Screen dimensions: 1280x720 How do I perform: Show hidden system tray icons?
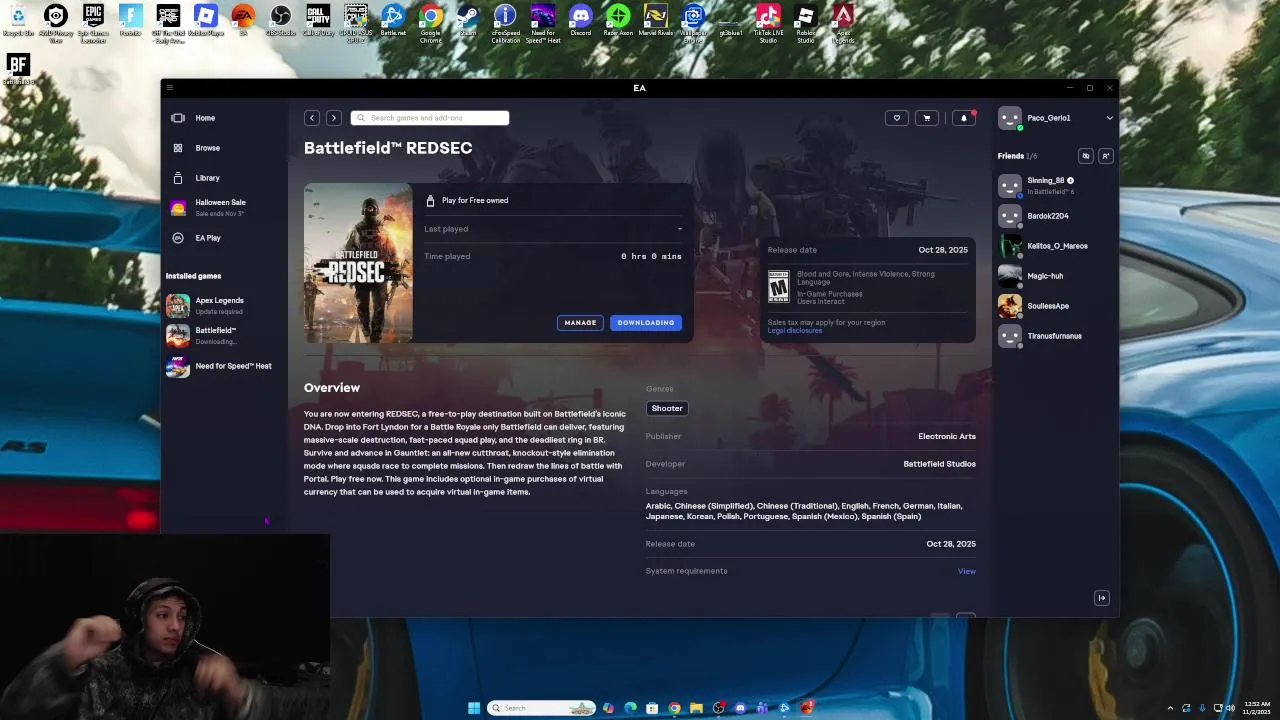[x=1170, y=708]
